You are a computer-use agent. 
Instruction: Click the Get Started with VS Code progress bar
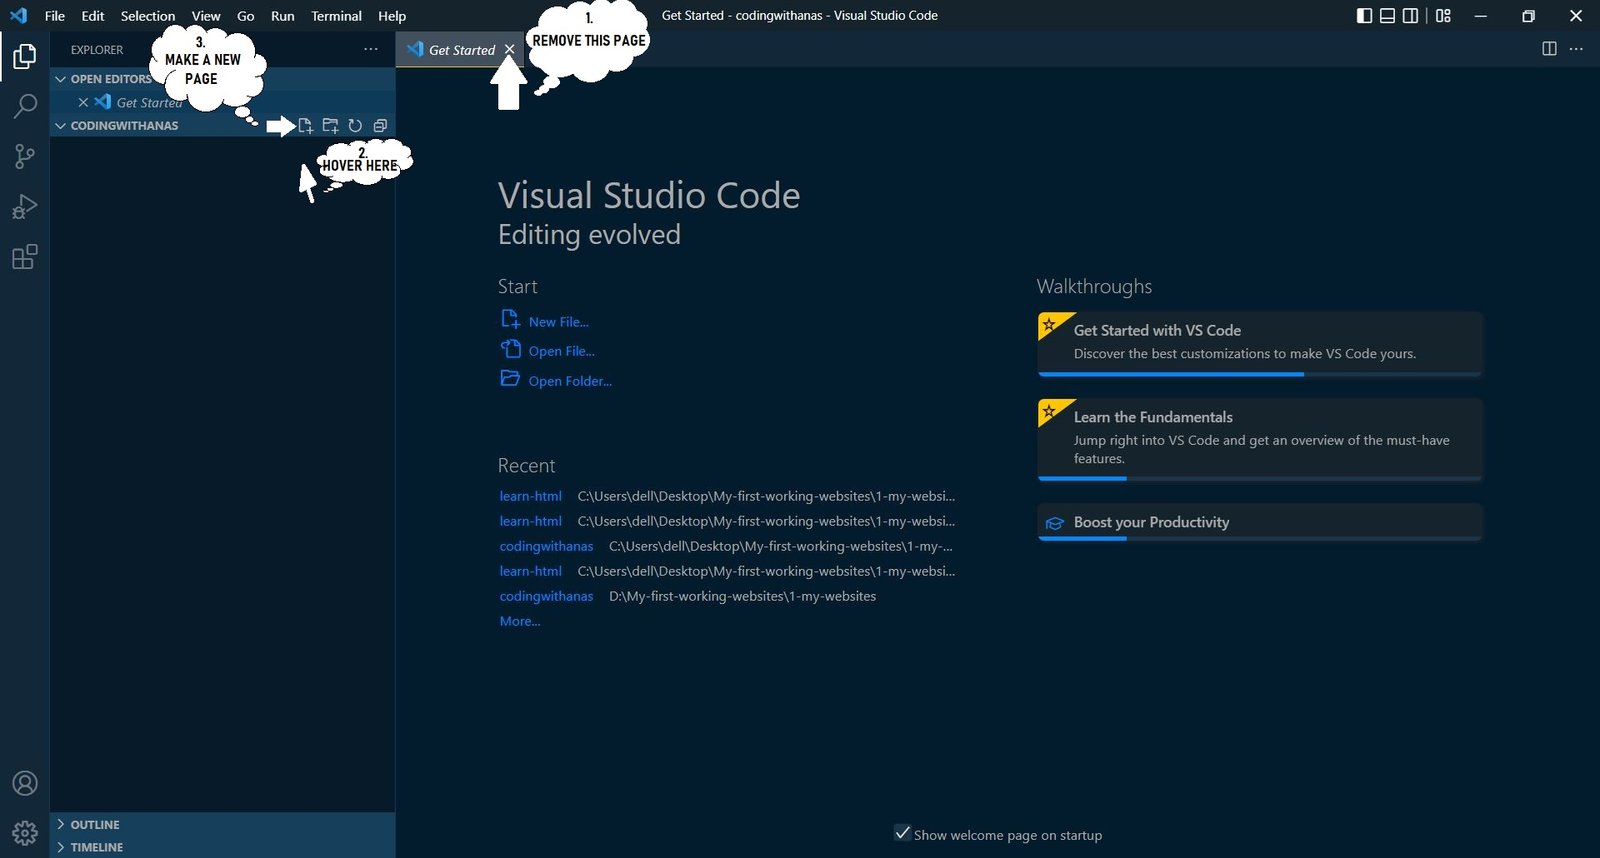(x=1260, y=374)
